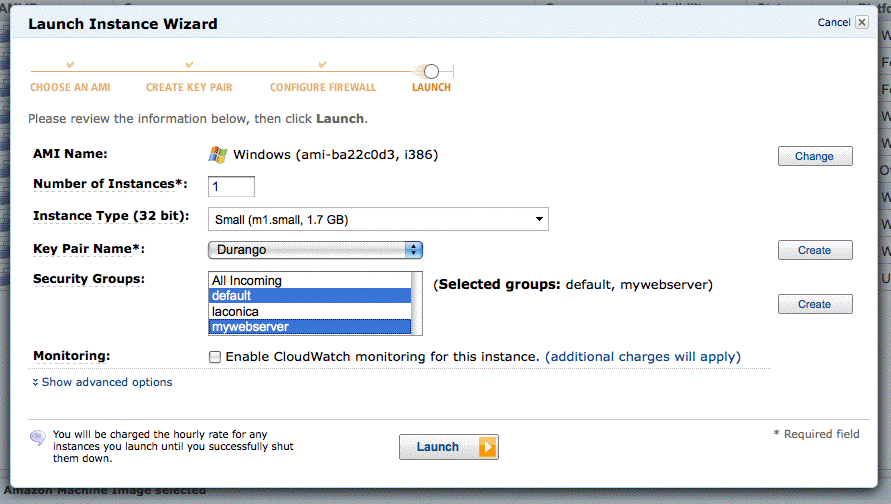Click the speech bubble info icon
Screen dimensions: 891x504
[38, 438]
